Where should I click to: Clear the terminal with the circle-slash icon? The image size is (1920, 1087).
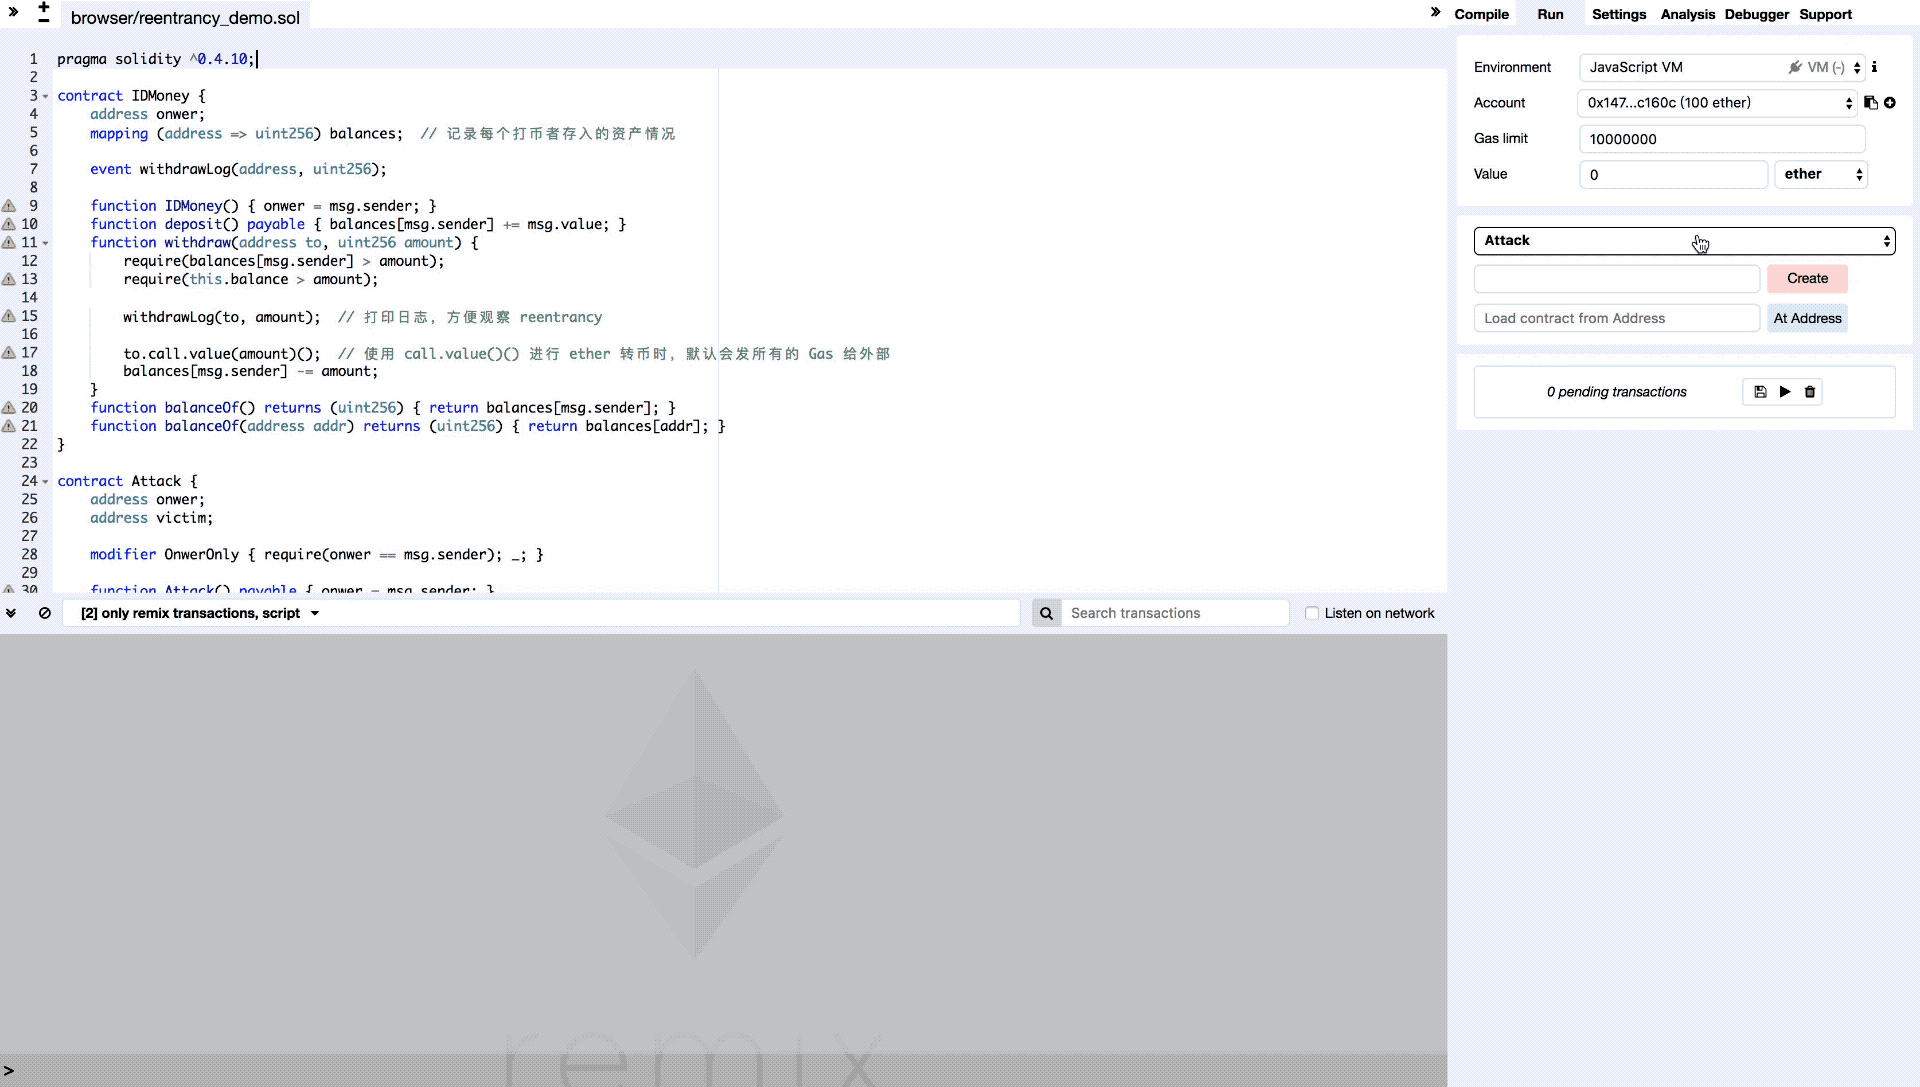pyautogui.click(x=45, y=613)
